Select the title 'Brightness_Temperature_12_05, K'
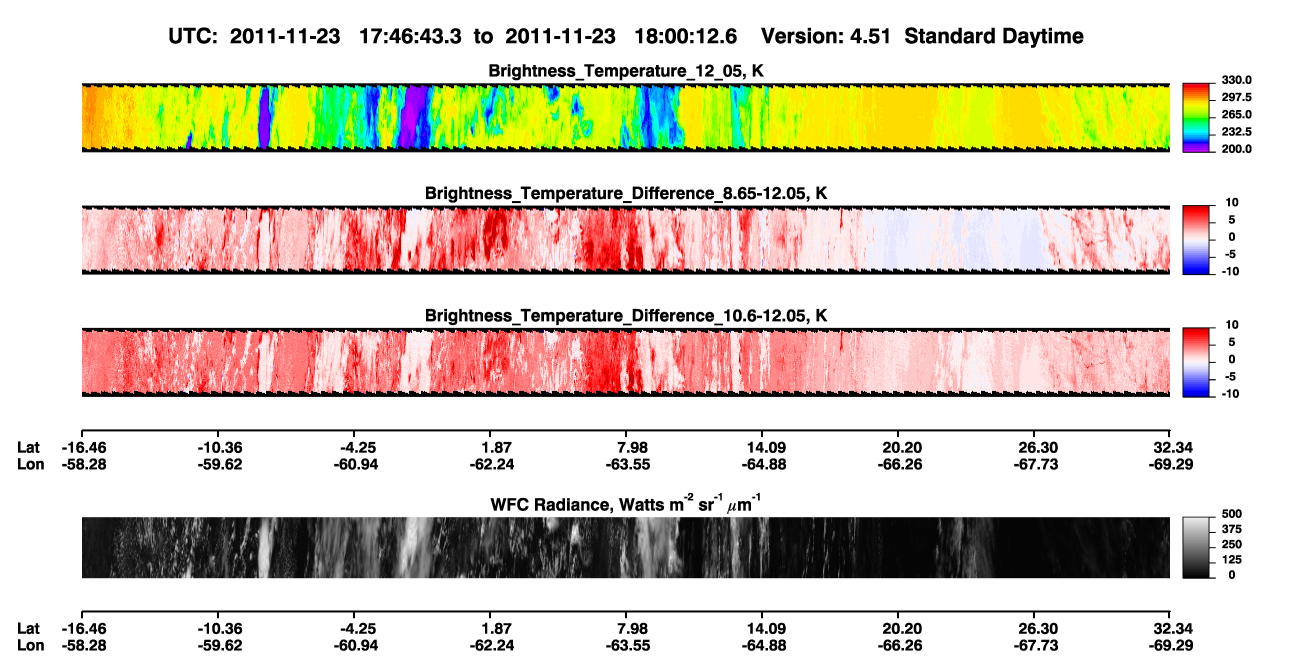Image resolution: width=1300 pixels, height=667 pixels. [x=626, y=71]
